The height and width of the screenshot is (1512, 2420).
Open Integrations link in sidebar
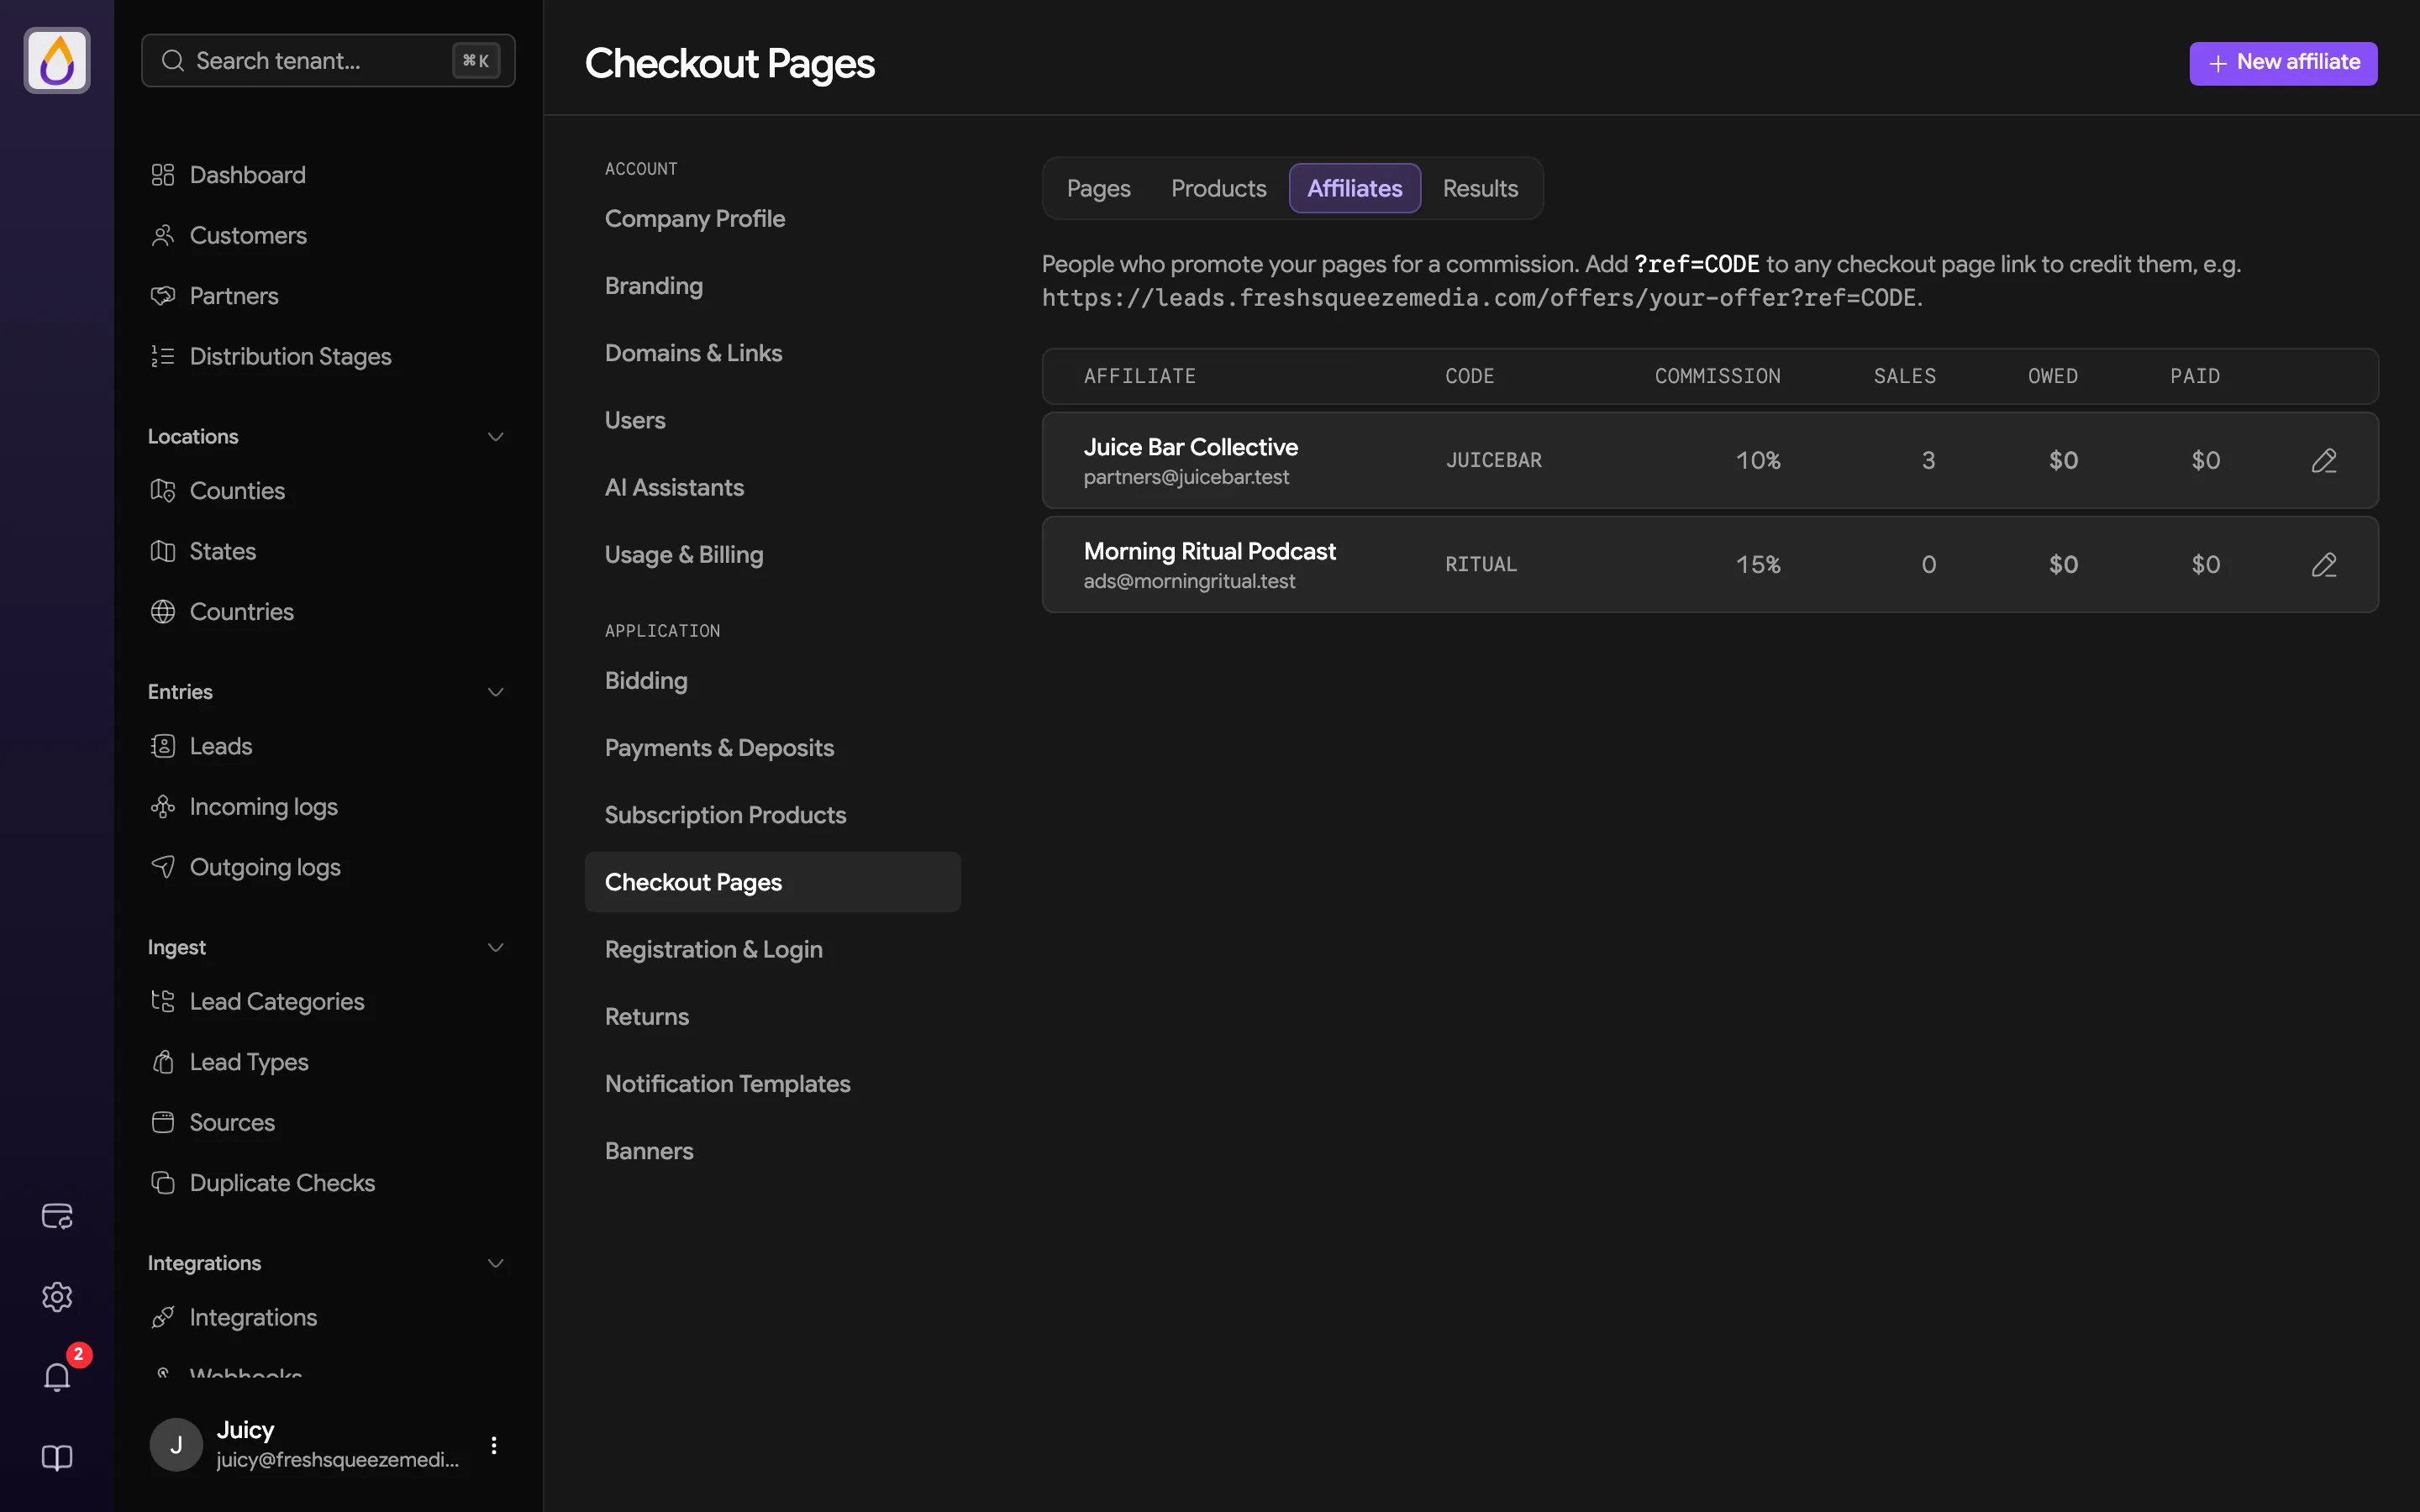click(253, 1318)
